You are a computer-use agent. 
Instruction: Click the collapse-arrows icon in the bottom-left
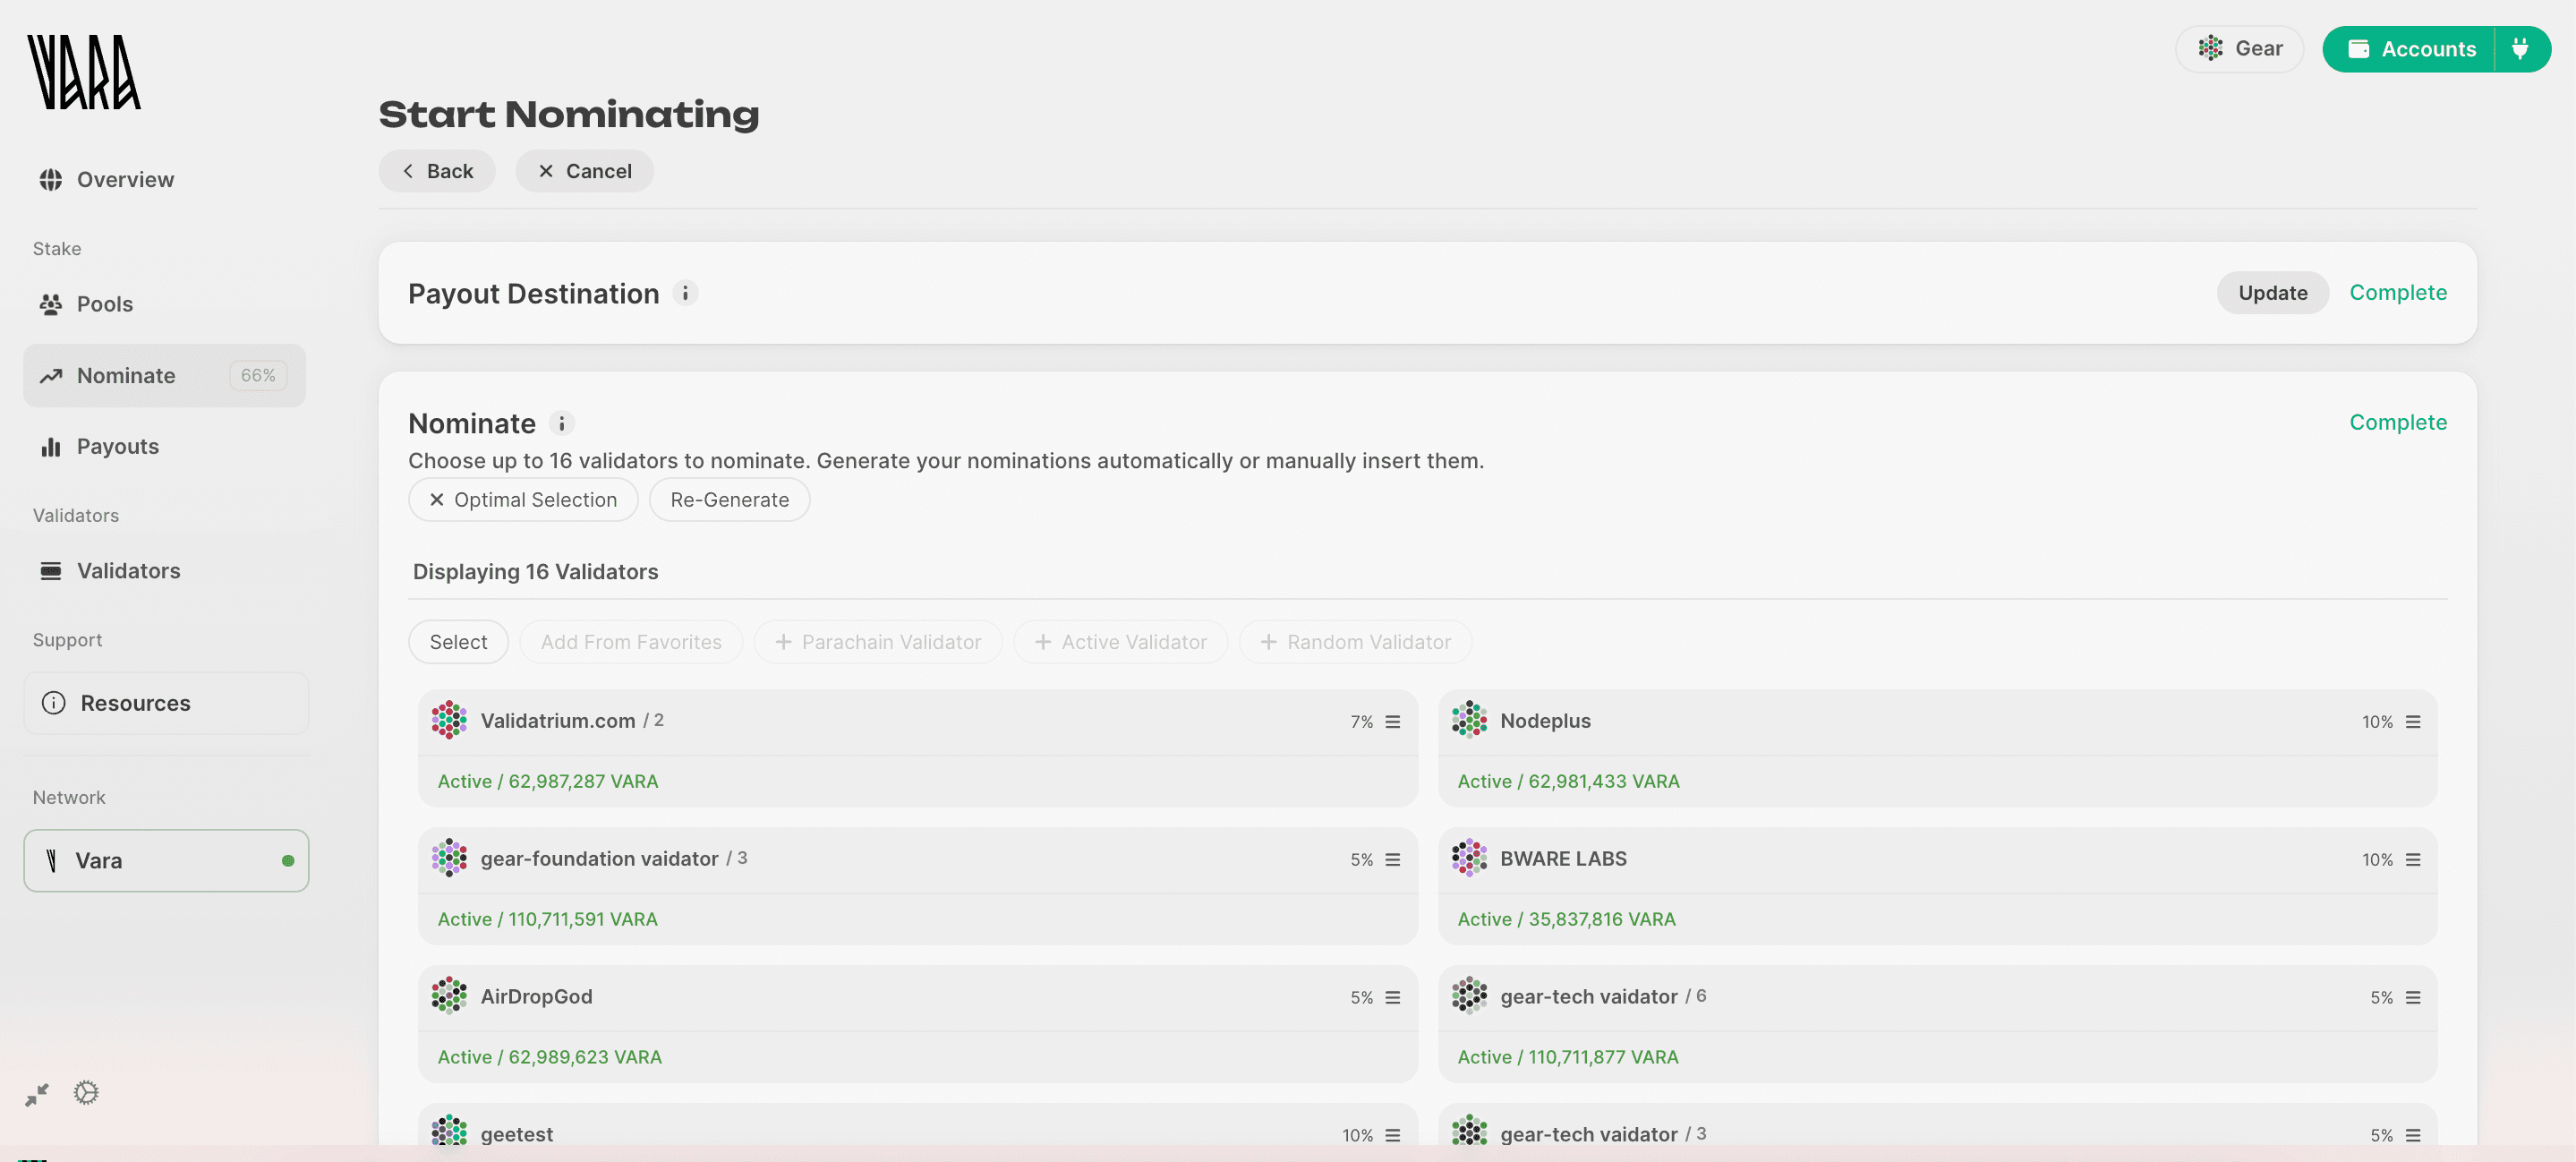click(x=36, y=1093)
